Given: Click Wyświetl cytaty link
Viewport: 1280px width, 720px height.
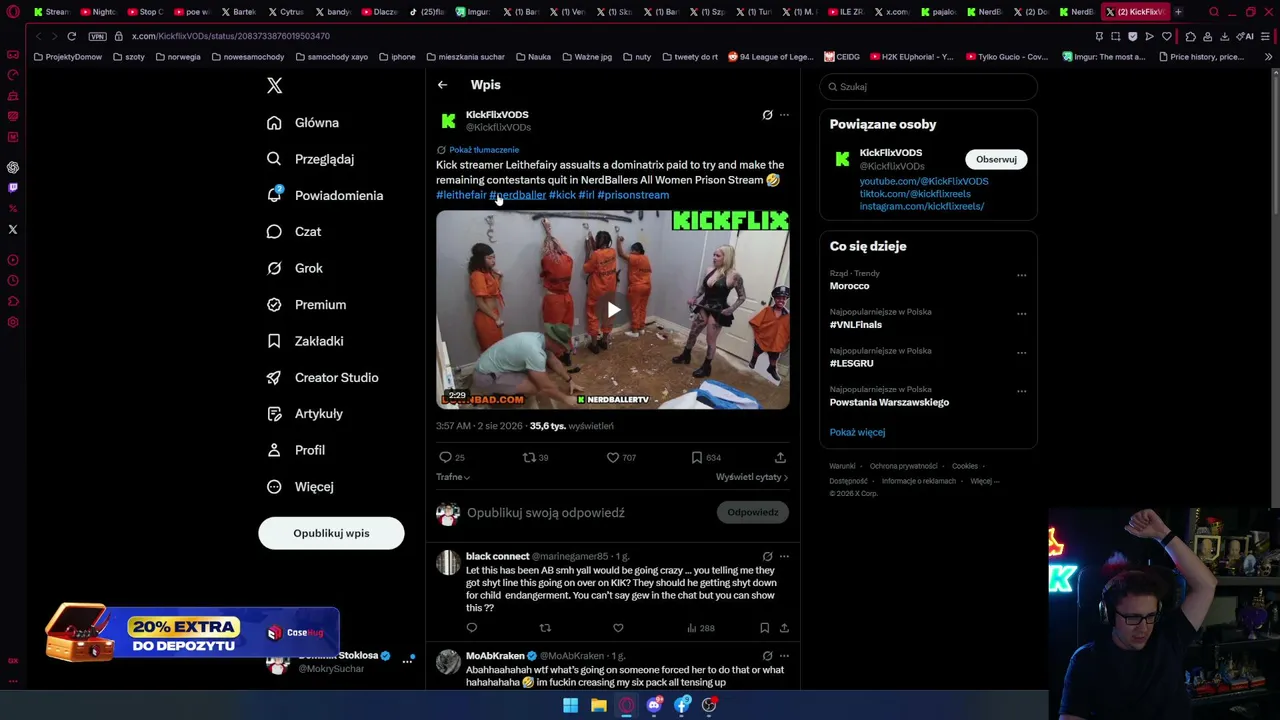Looking at the screenshot, I should (752, 477).
